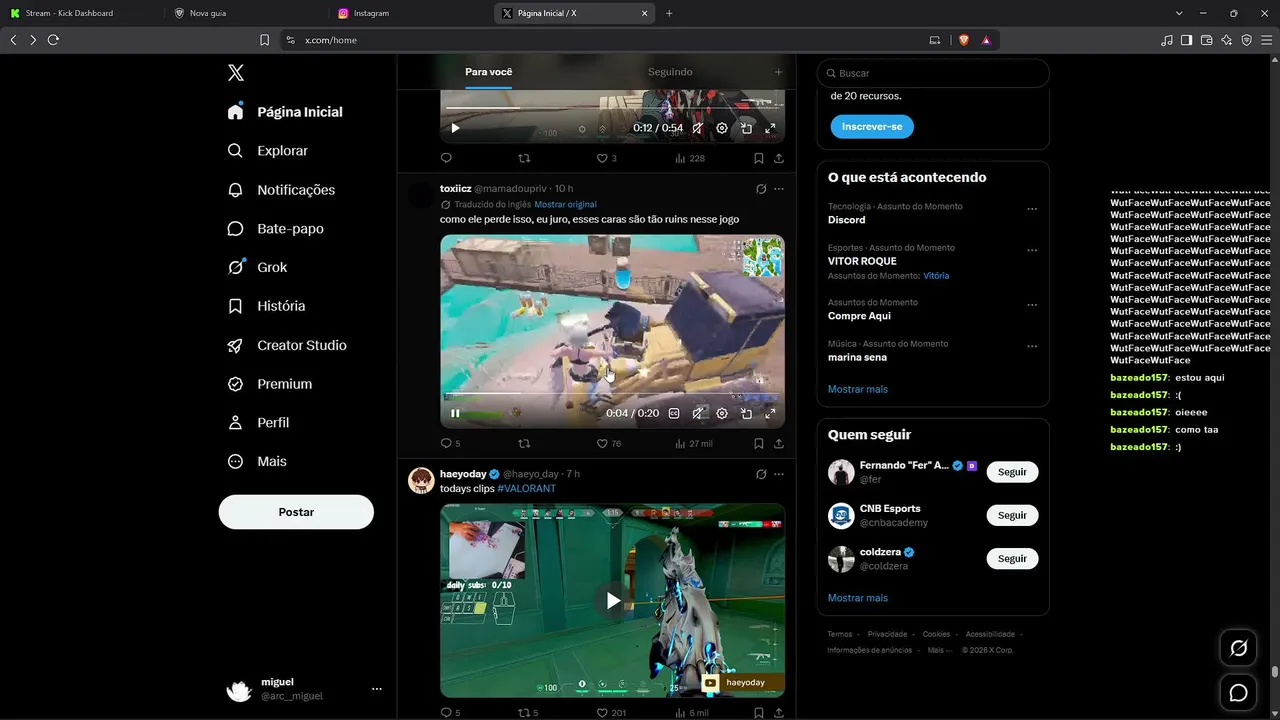
Task: Click Mostrar mais under Quem seguir
Action: (x=858, y=598)
